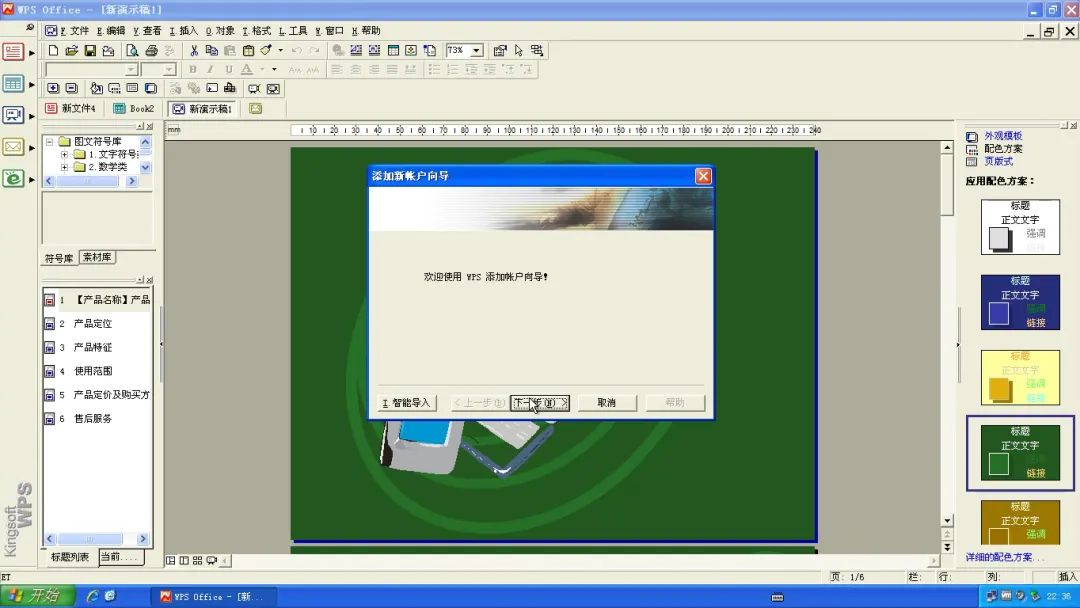The width and height of the screenshot is (1080, 608).
Task: Open the 文件 menu
Action: [74, 30]
